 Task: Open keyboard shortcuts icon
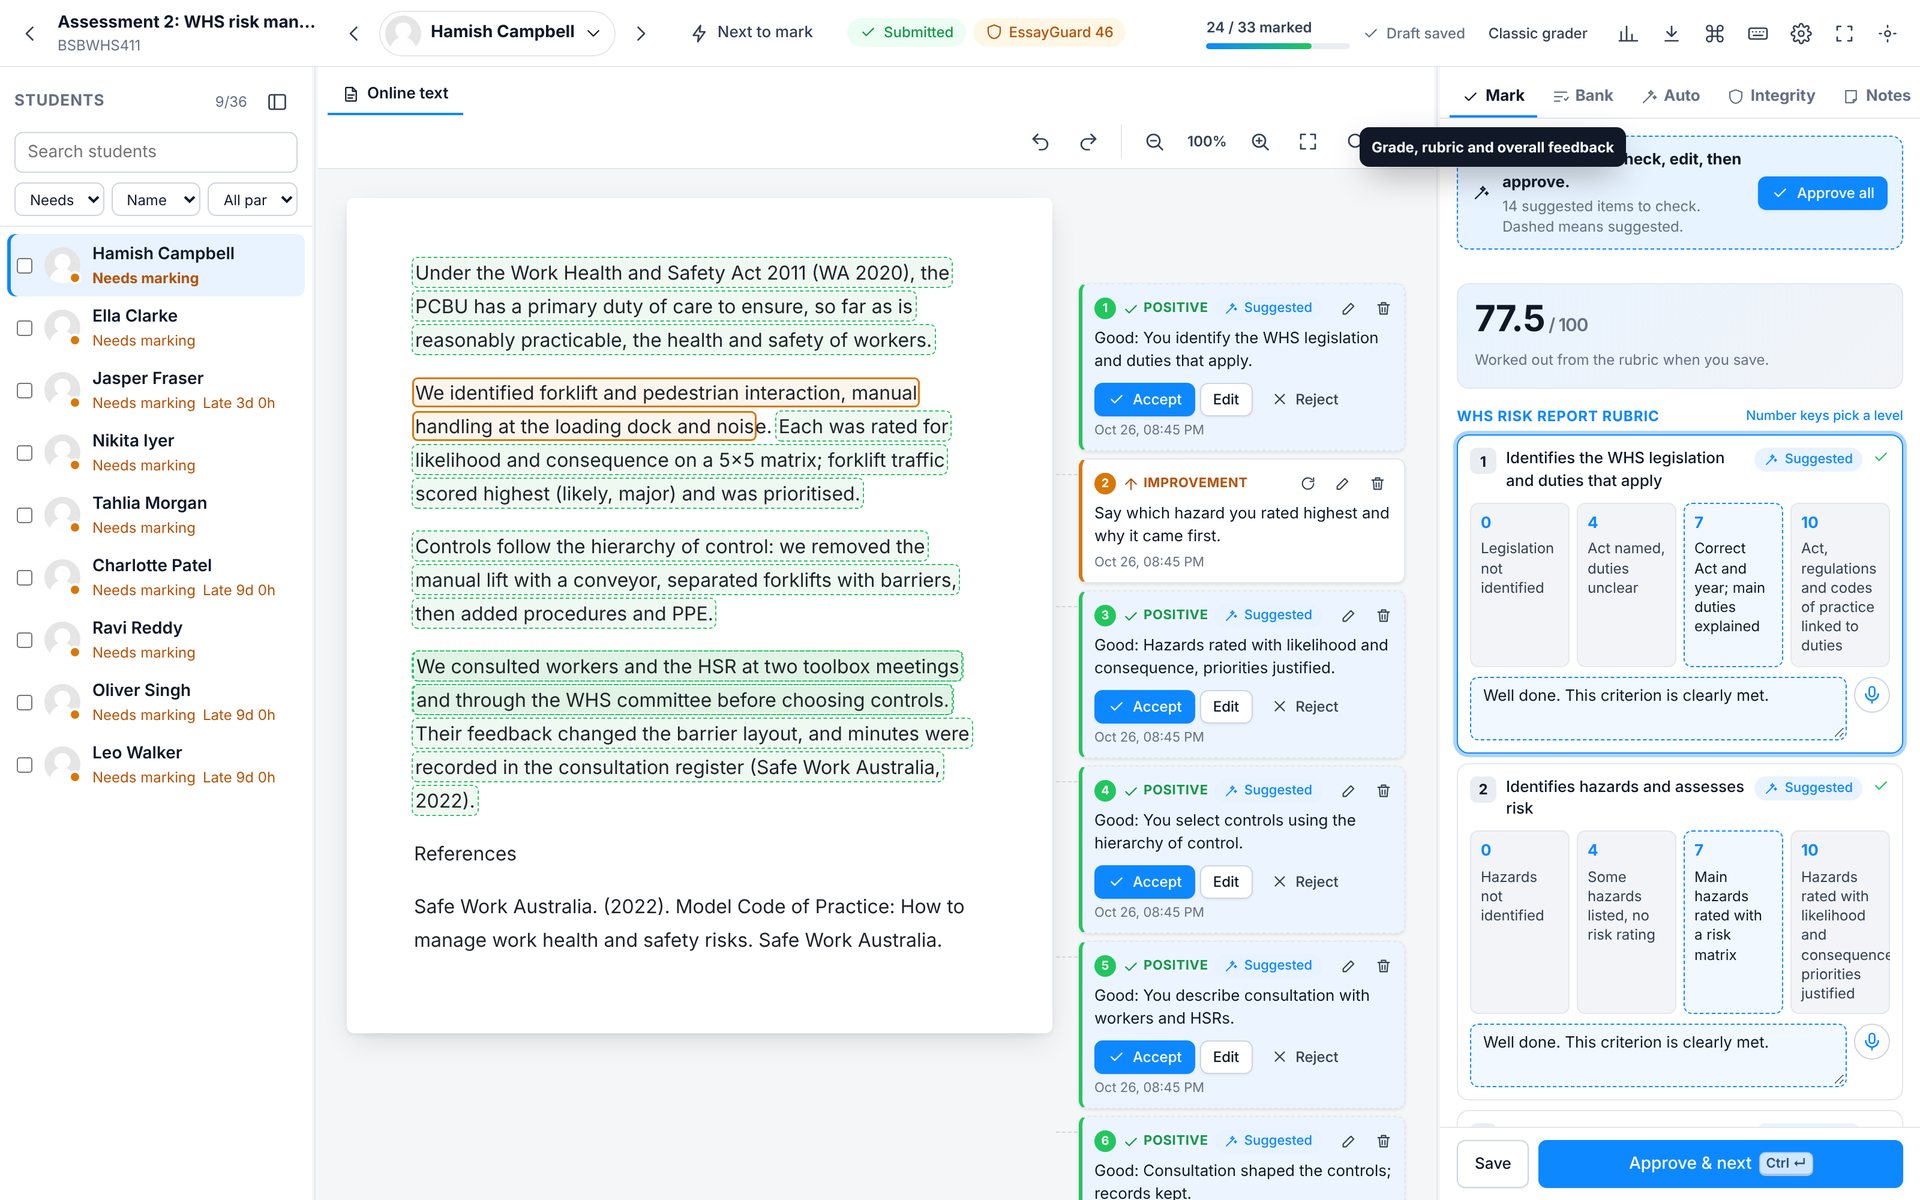click(1757, 33)
